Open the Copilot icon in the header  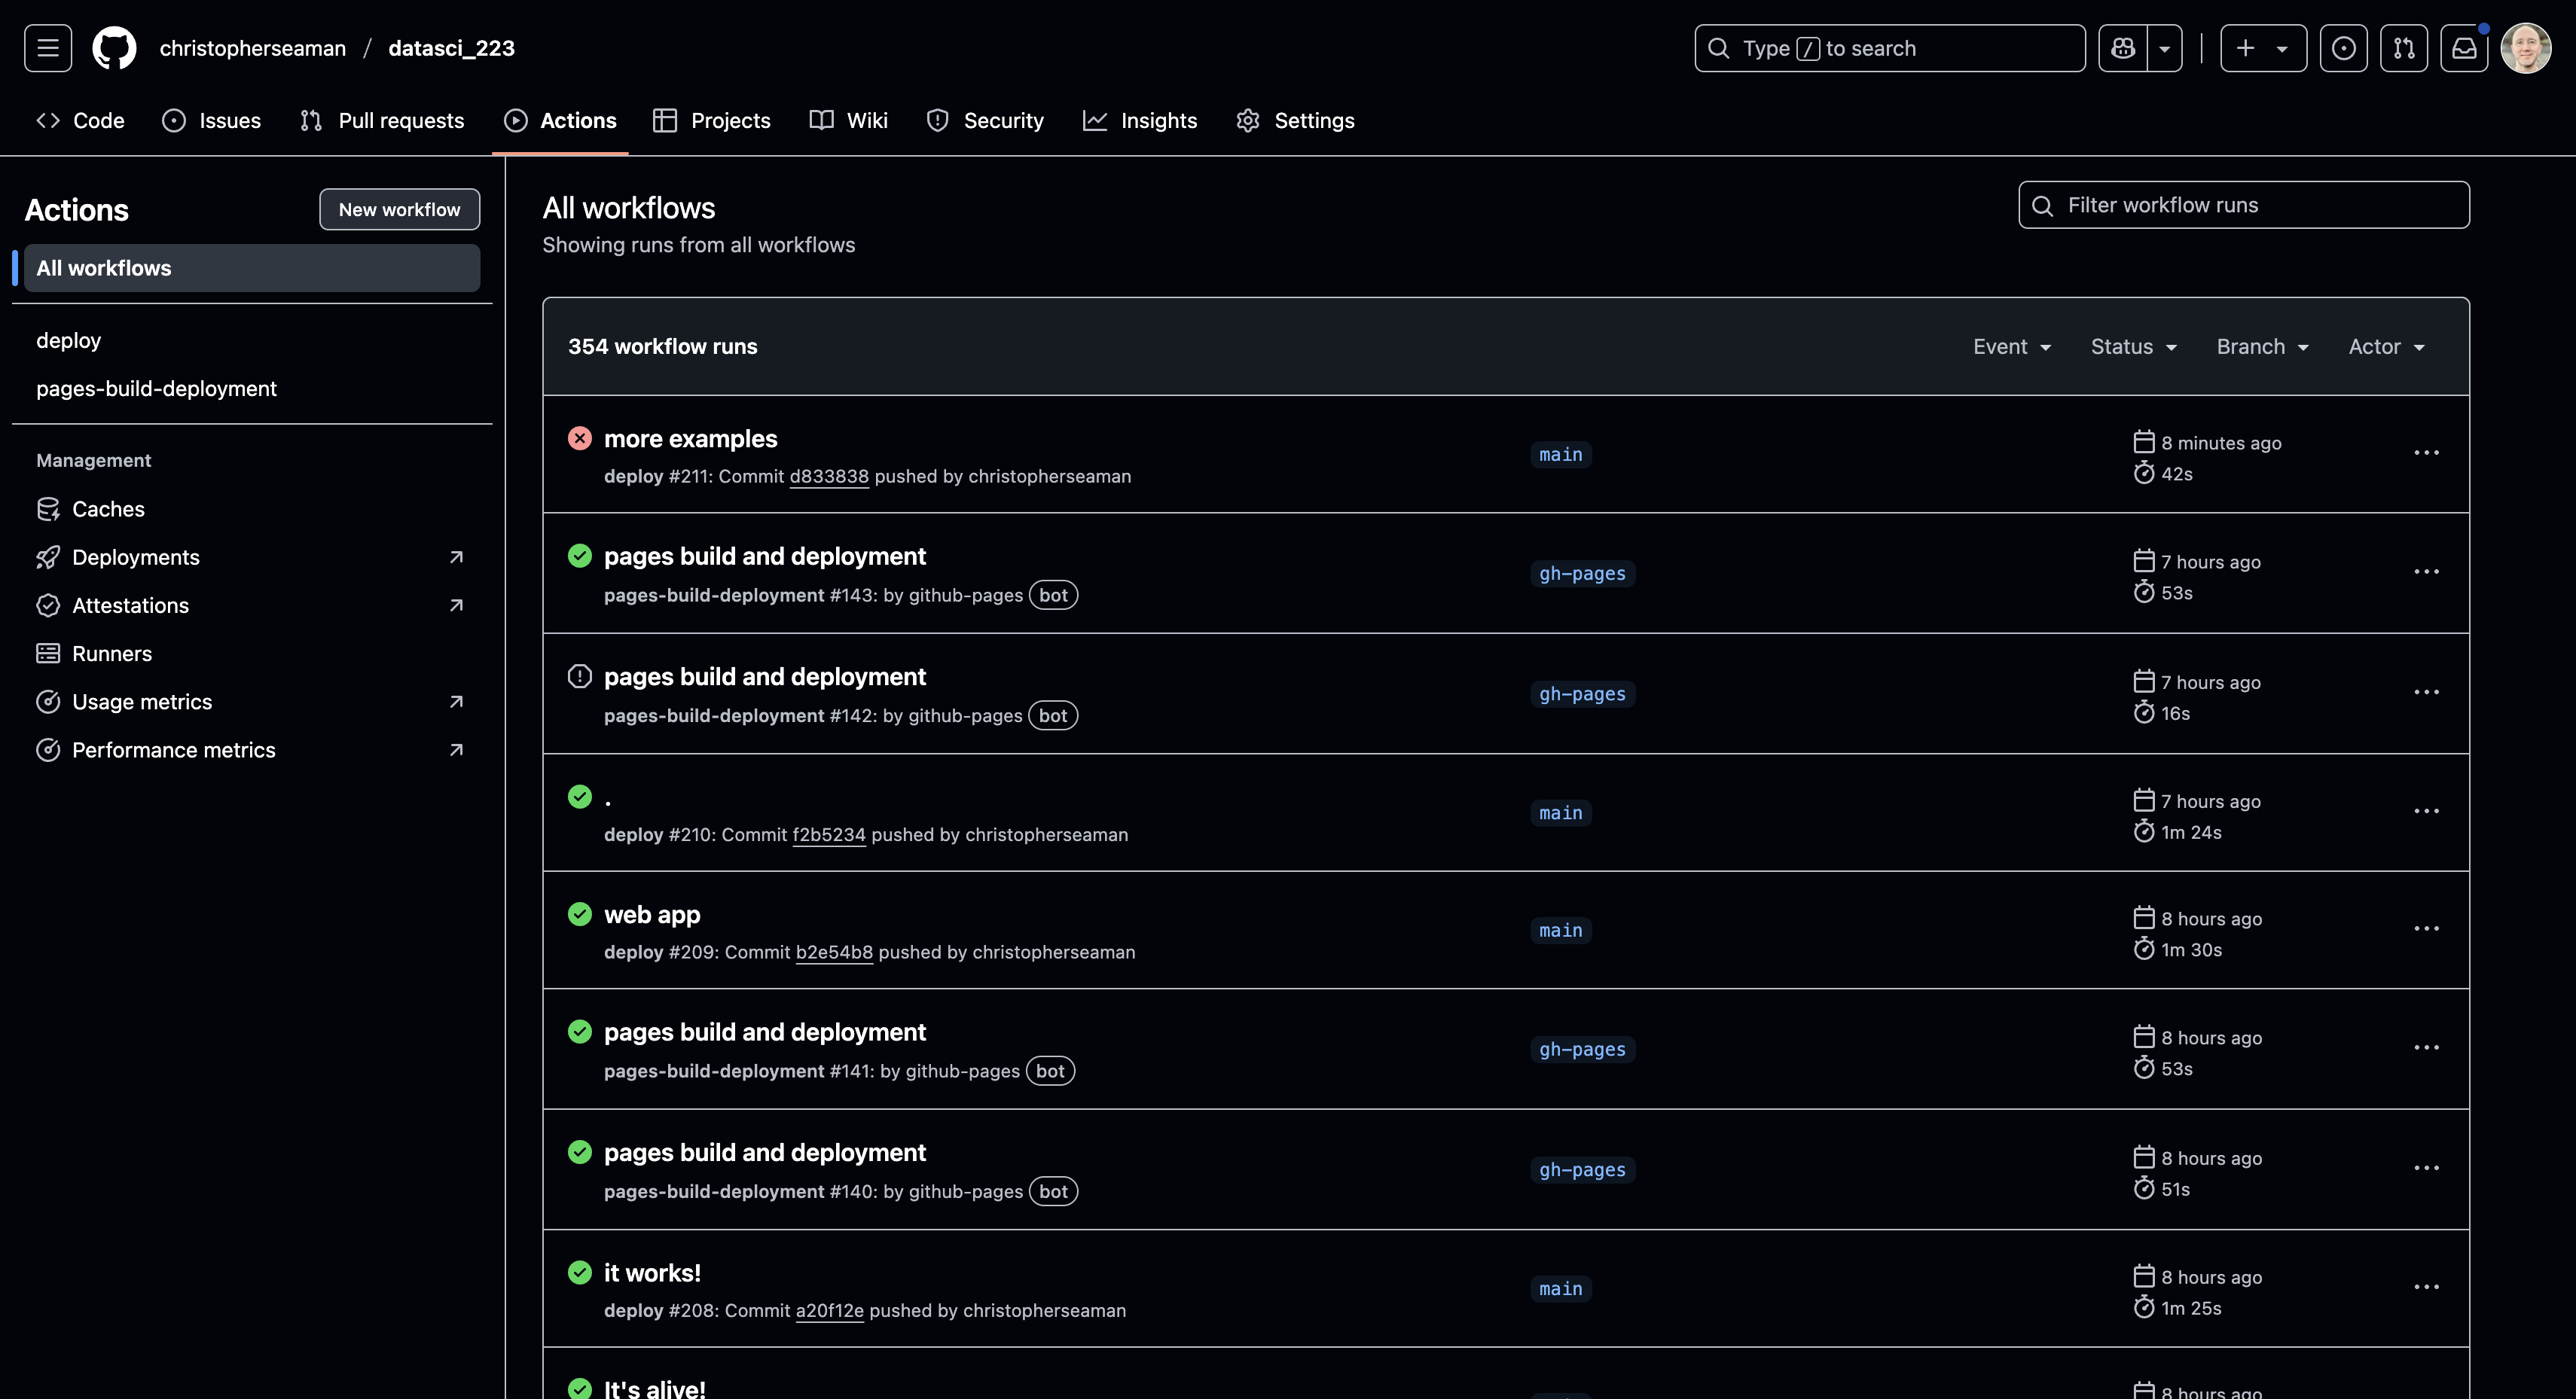[2122, 47]
